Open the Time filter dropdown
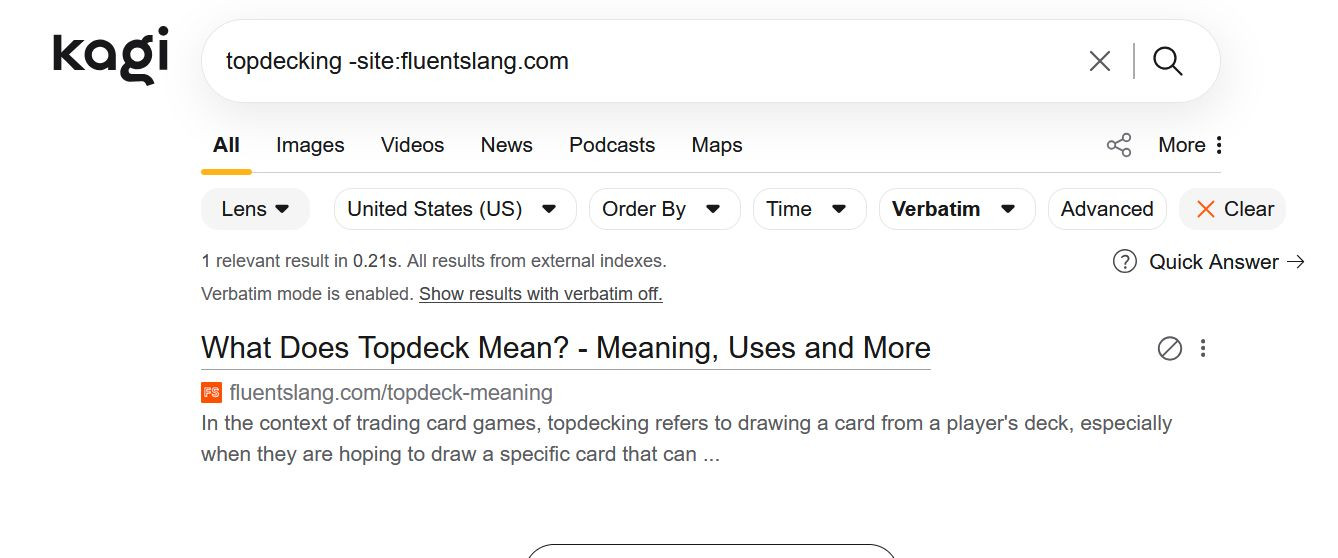This screenshot has height=558, width=1338. coord(808,209)
